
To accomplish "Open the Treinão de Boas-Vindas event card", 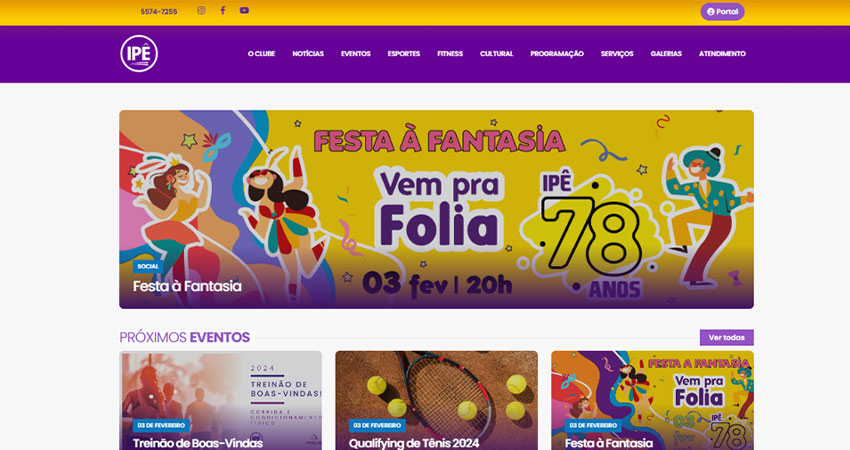I will [220, 400].
